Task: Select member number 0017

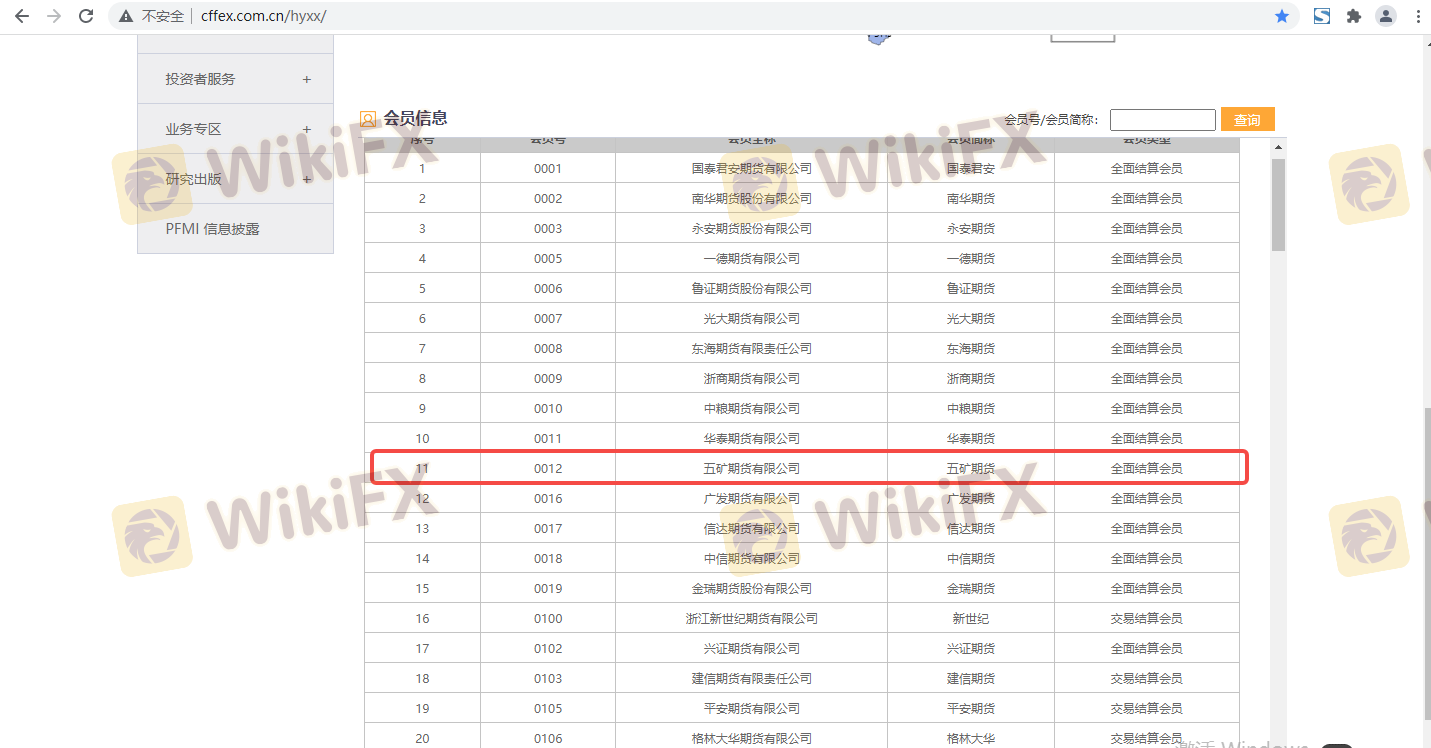Action: (548, 529)
